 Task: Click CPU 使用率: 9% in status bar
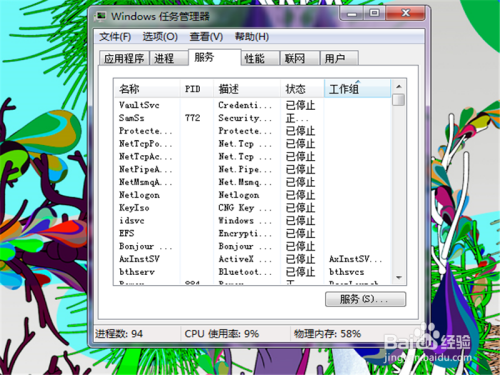click(x=222, y=334)
